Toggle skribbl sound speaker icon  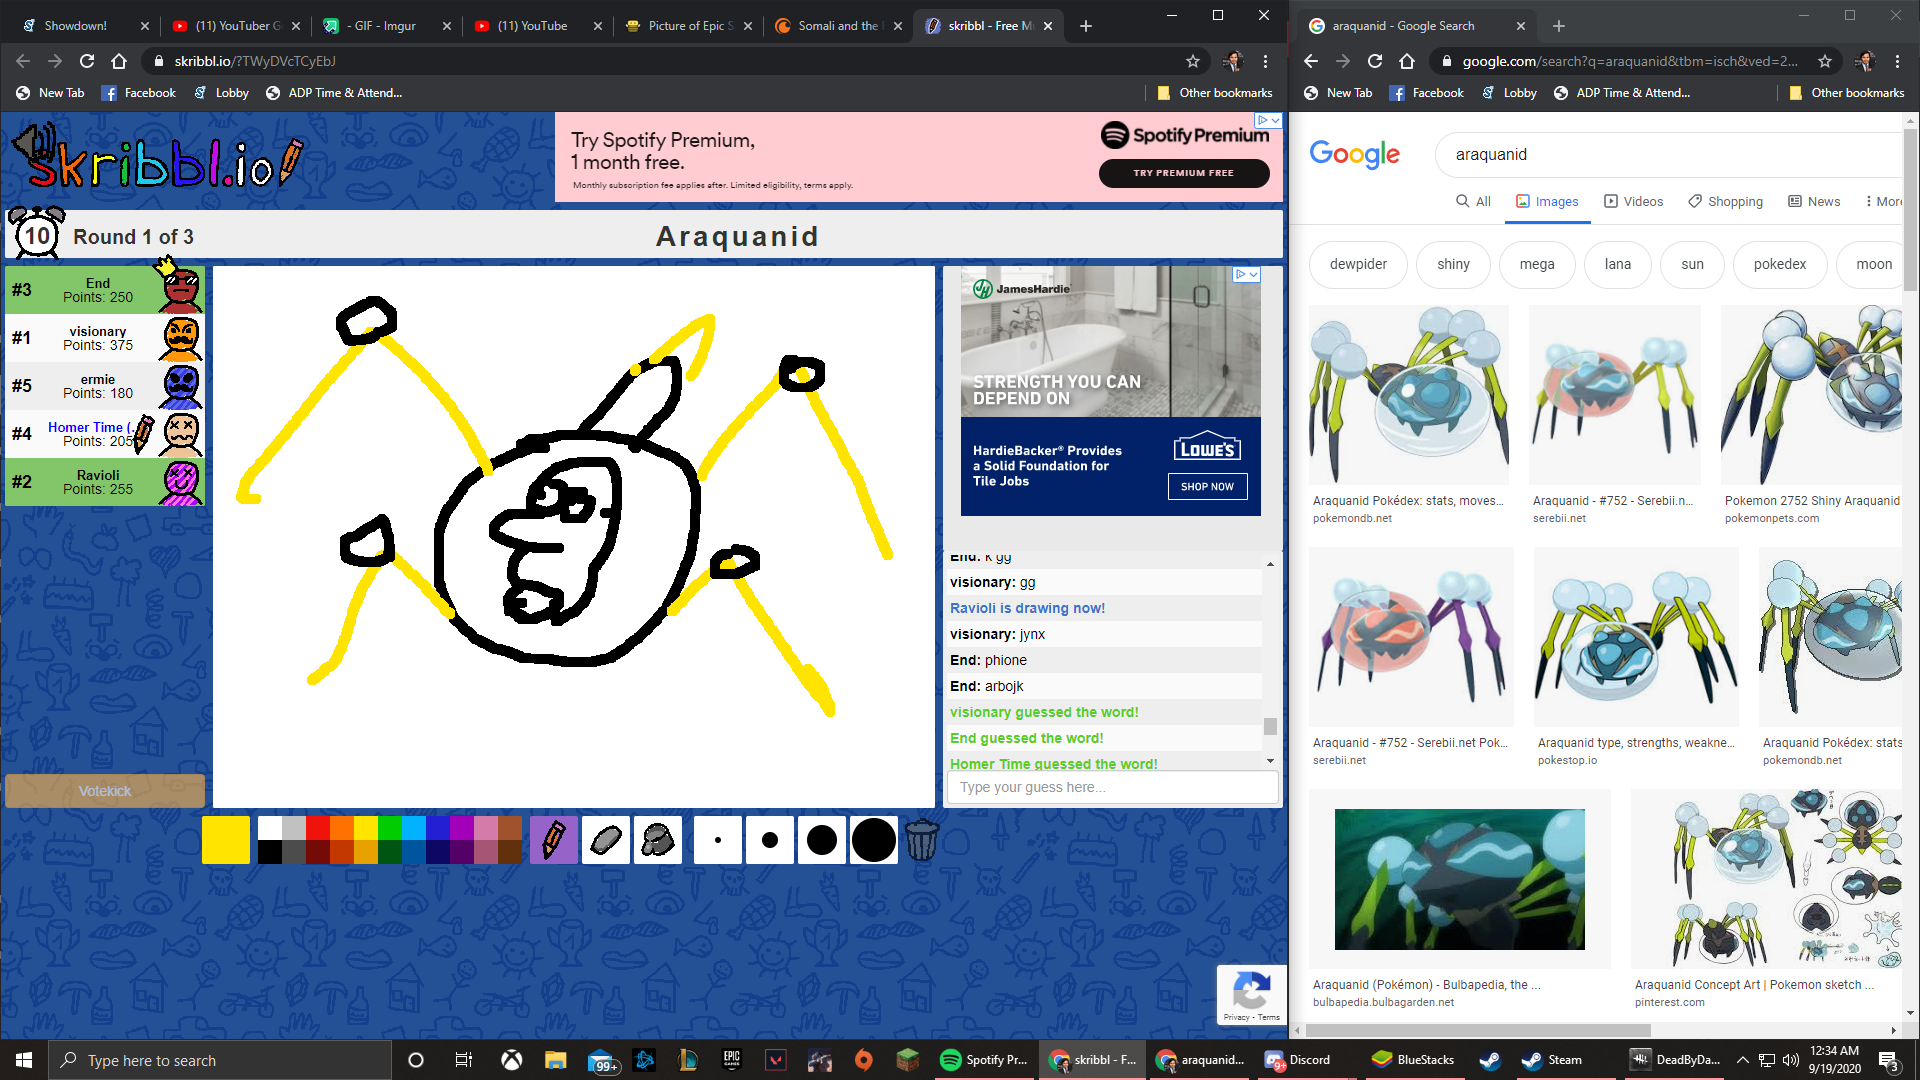pos(33,143)
